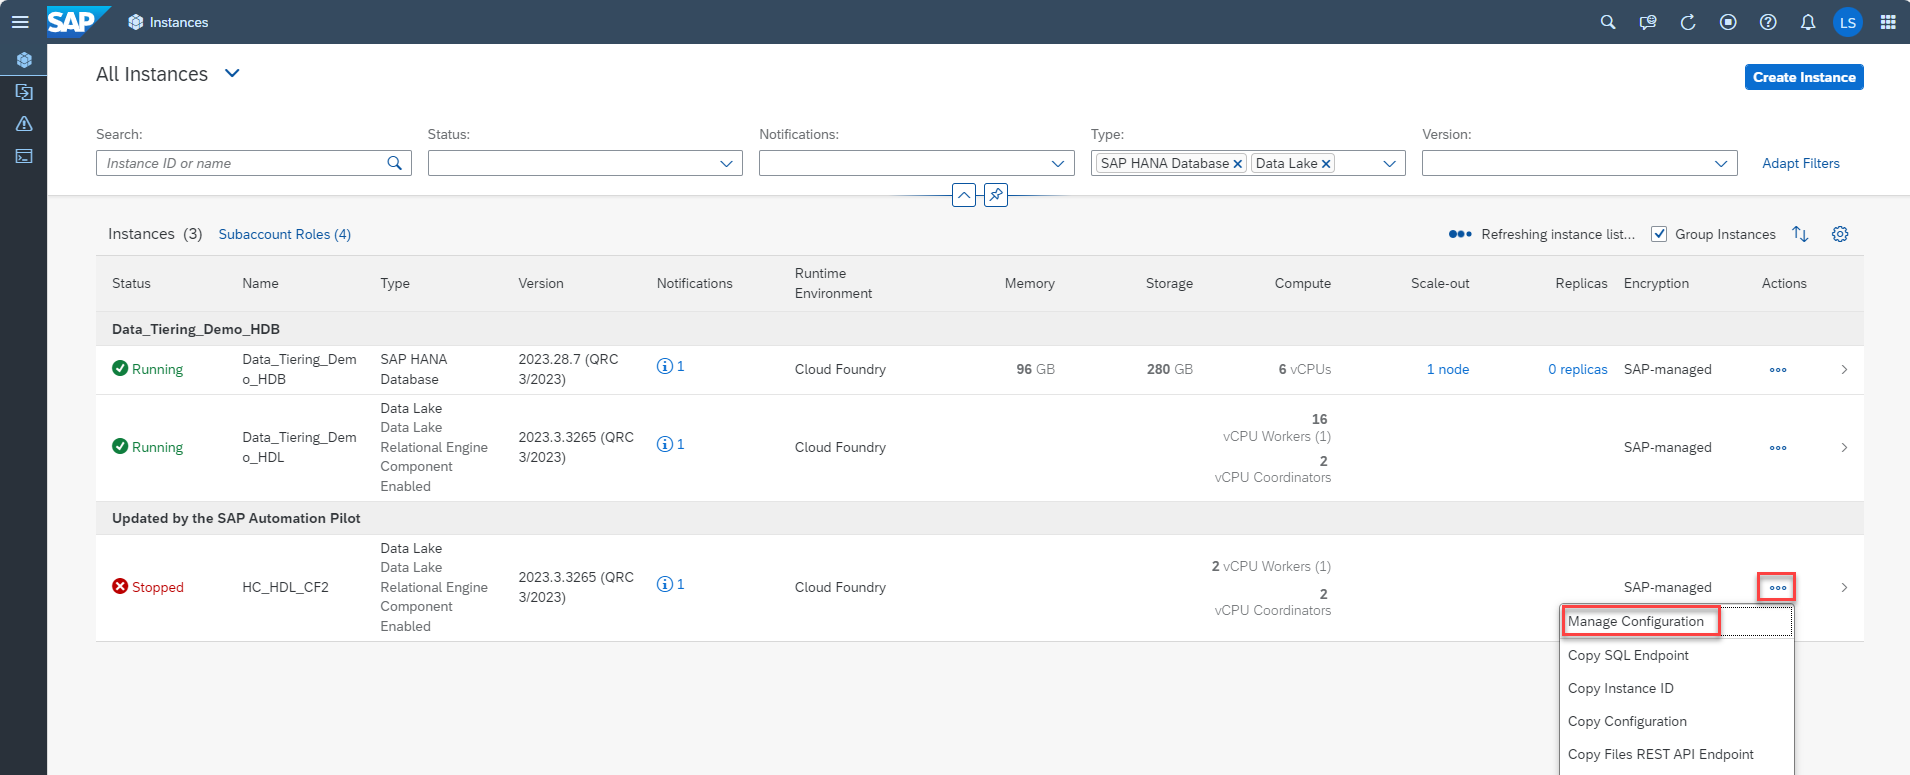Click 'Updated by the SAP Automation Pilot' group header

(x=980, y=518)
